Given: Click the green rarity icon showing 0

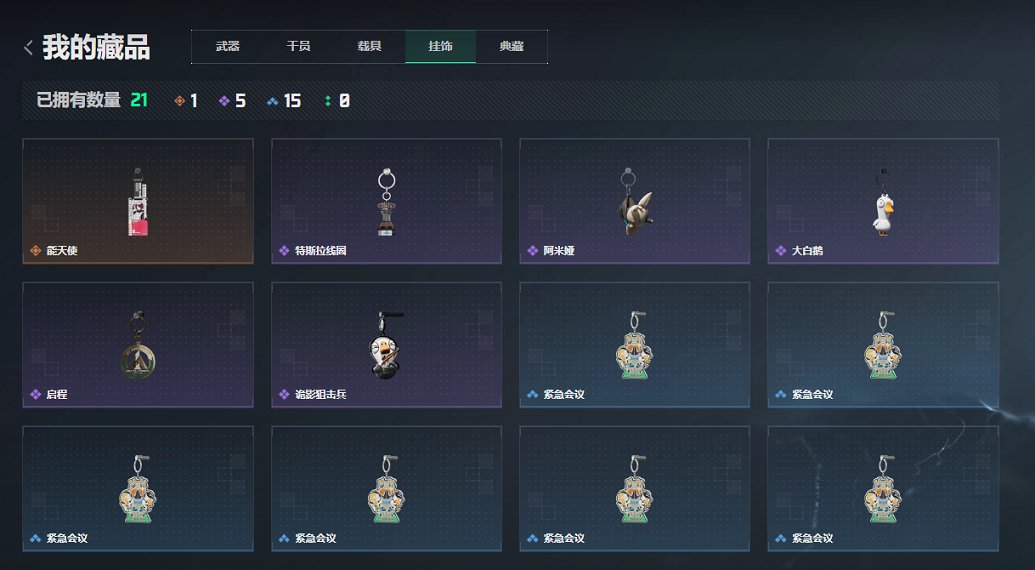Looking at the screenshot, I should (x=327, y=101).
